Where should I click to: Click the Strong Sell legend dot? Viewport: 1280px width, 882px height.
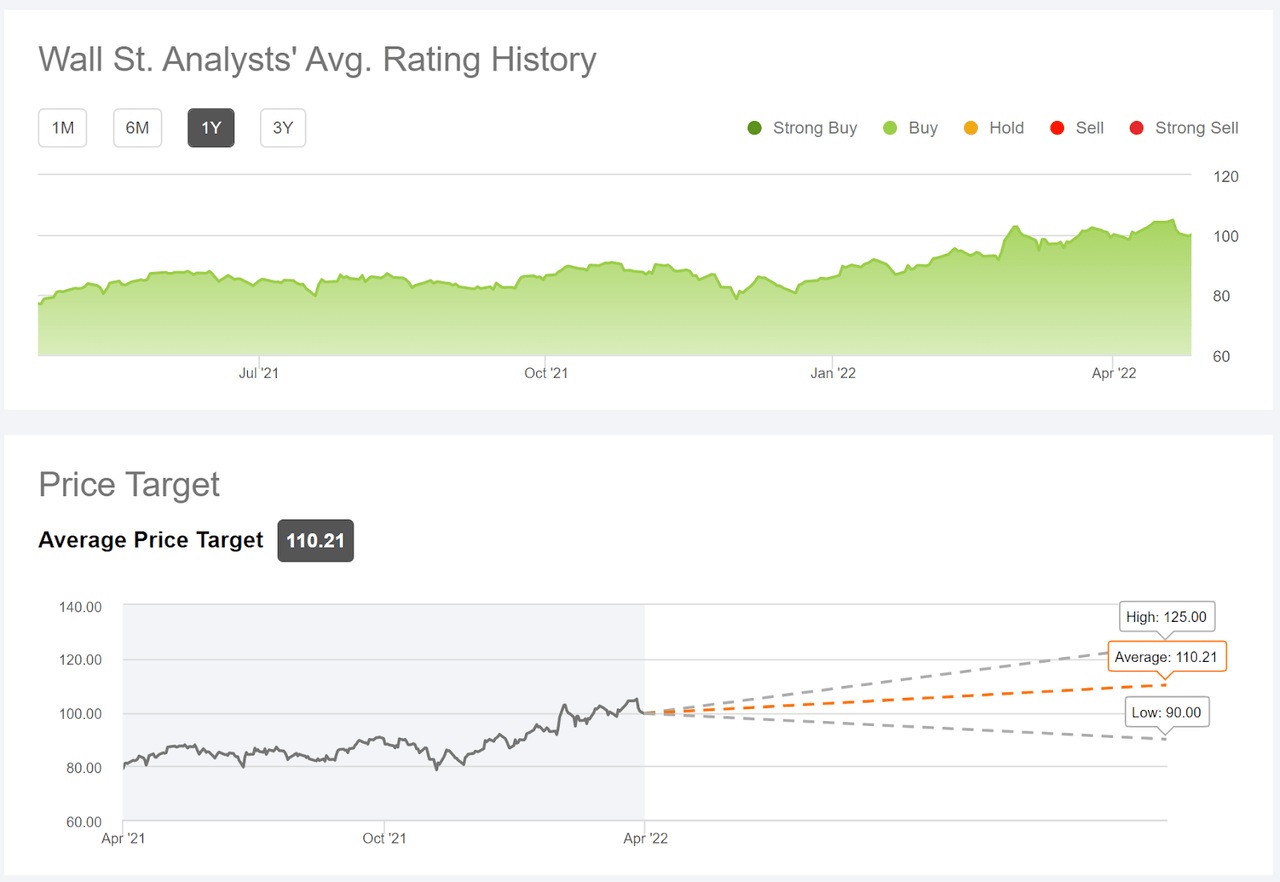coord(1136,128)
